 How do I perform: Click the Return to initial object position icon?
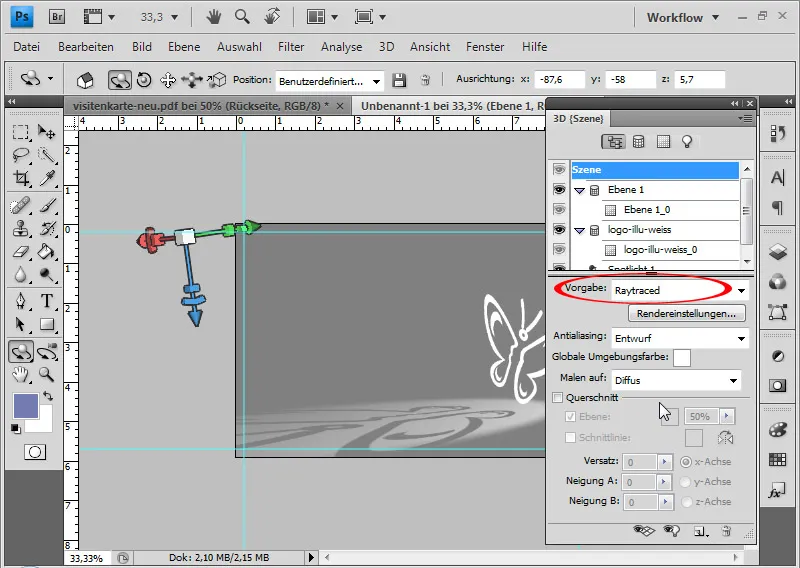85,80
